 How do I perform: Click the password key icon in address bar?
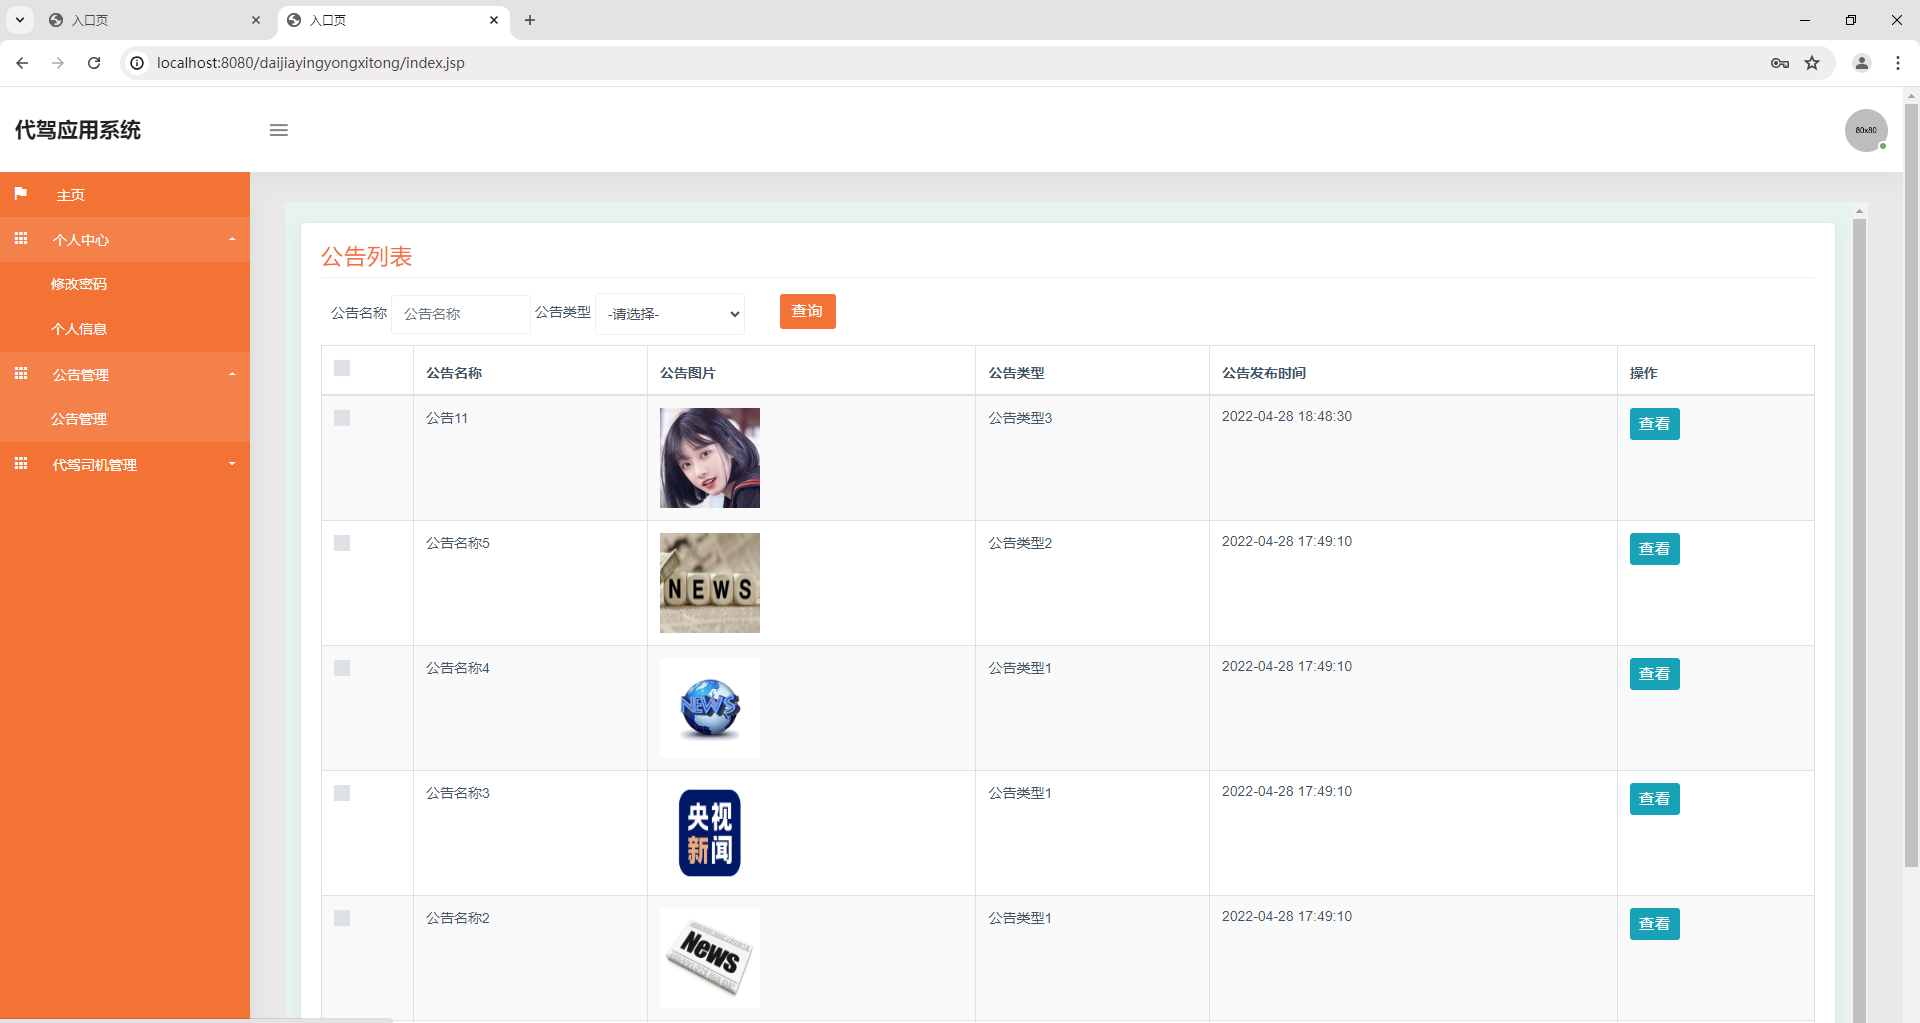[1780, 62]
